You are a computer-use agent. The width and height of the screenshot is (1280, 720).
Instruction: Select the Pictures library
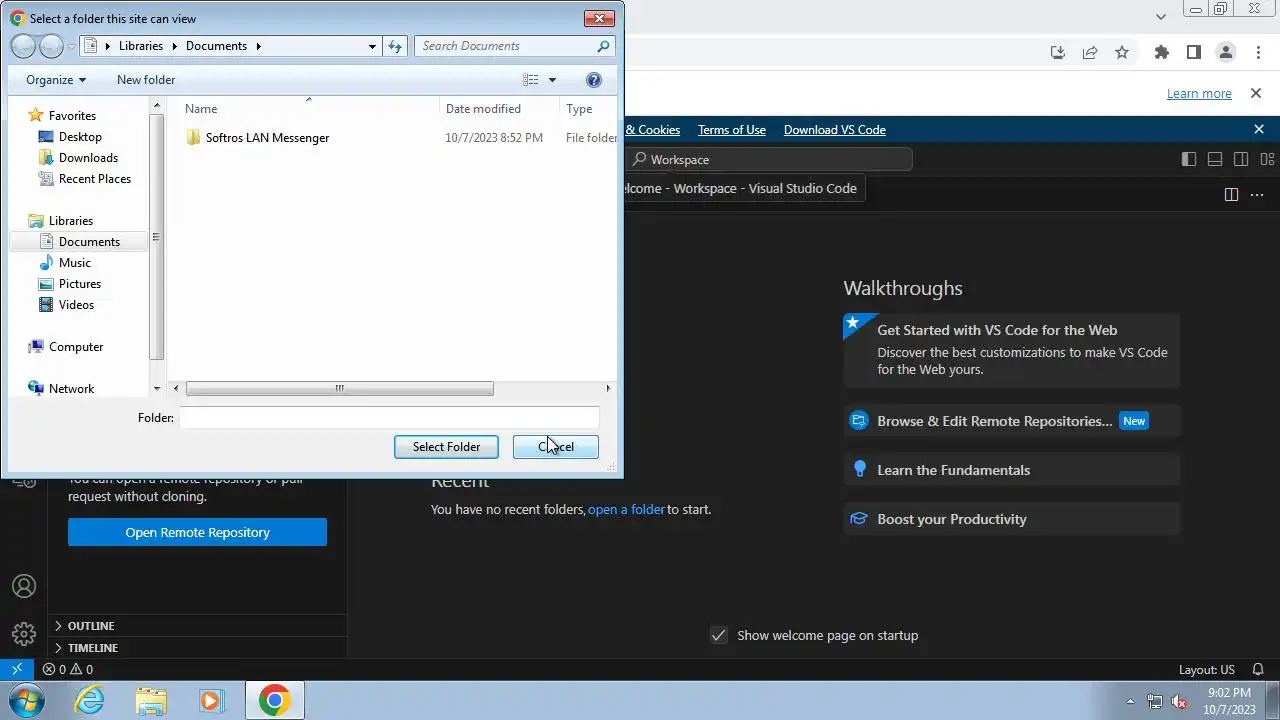point(80,284)
